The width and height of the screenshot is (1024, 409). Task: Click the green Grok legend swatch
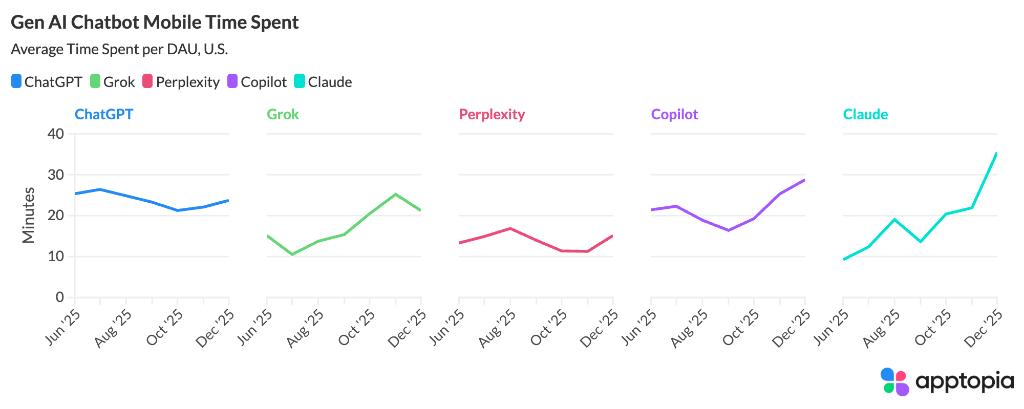[x=95, y=82]
